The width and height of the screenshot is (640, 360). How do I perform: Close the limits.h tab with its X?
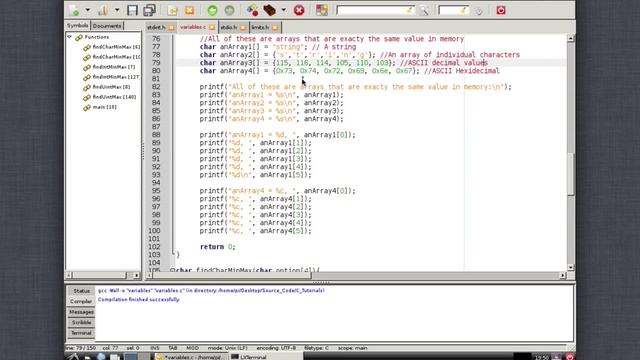pyautogui.click(x=276, y=28)
